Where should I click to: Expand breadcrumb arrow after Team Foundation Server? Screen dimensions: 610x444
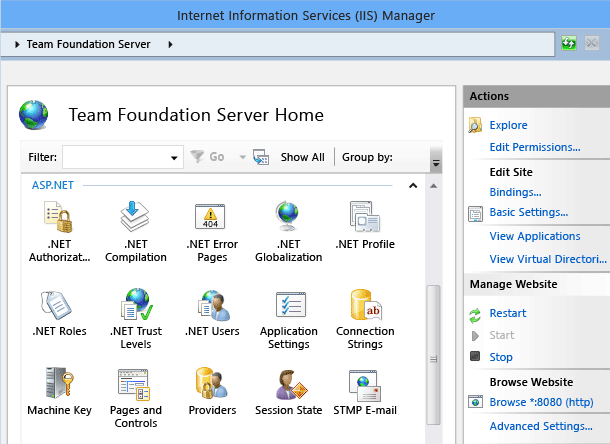170,45
